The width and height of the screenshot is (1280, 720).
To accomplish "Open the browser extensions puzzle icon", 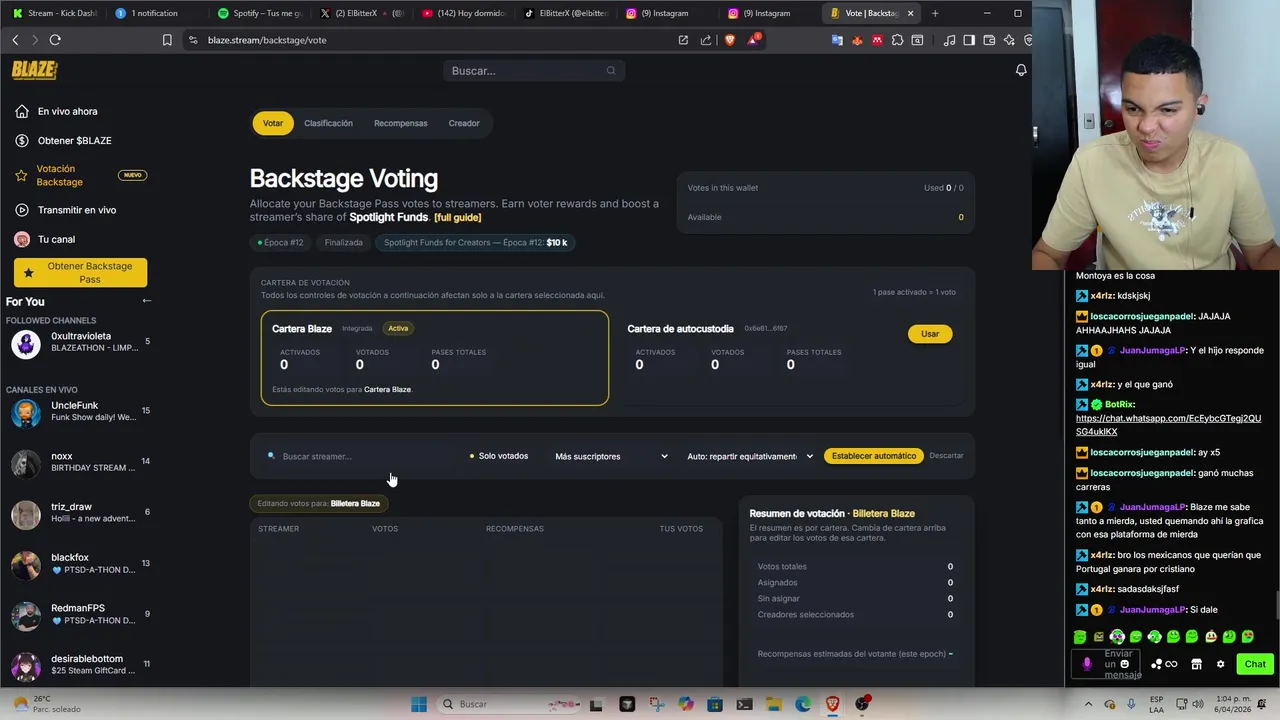I will click(897, 40).
